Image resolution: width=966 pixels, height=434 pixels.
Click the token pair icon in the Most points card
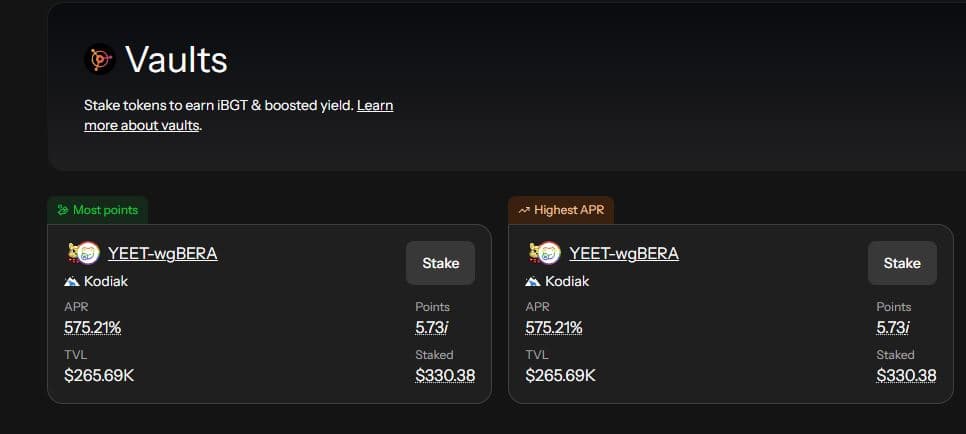[83, 253]
